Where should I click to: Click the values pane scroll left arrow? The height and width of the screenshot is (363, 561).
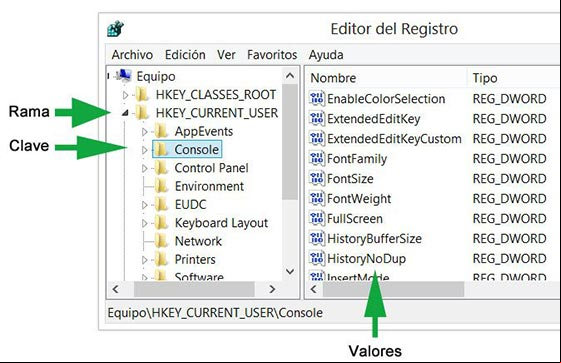click(x=314, y=289)
